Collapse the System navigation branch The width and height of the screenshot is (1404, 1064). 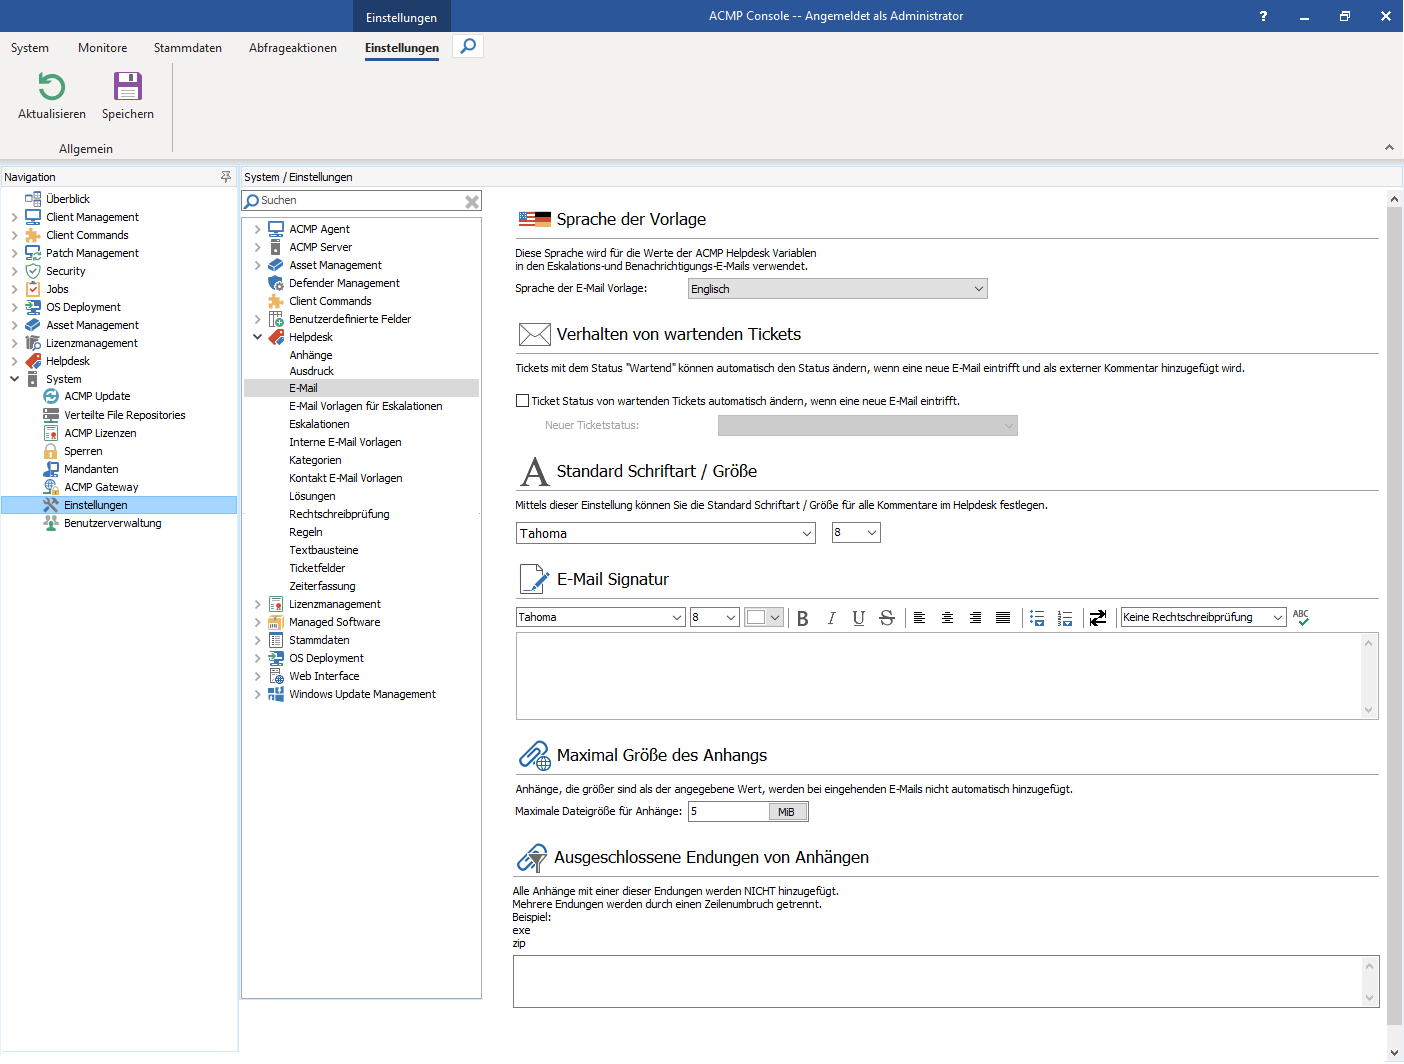pyautogui.click(x=15, y=378)
